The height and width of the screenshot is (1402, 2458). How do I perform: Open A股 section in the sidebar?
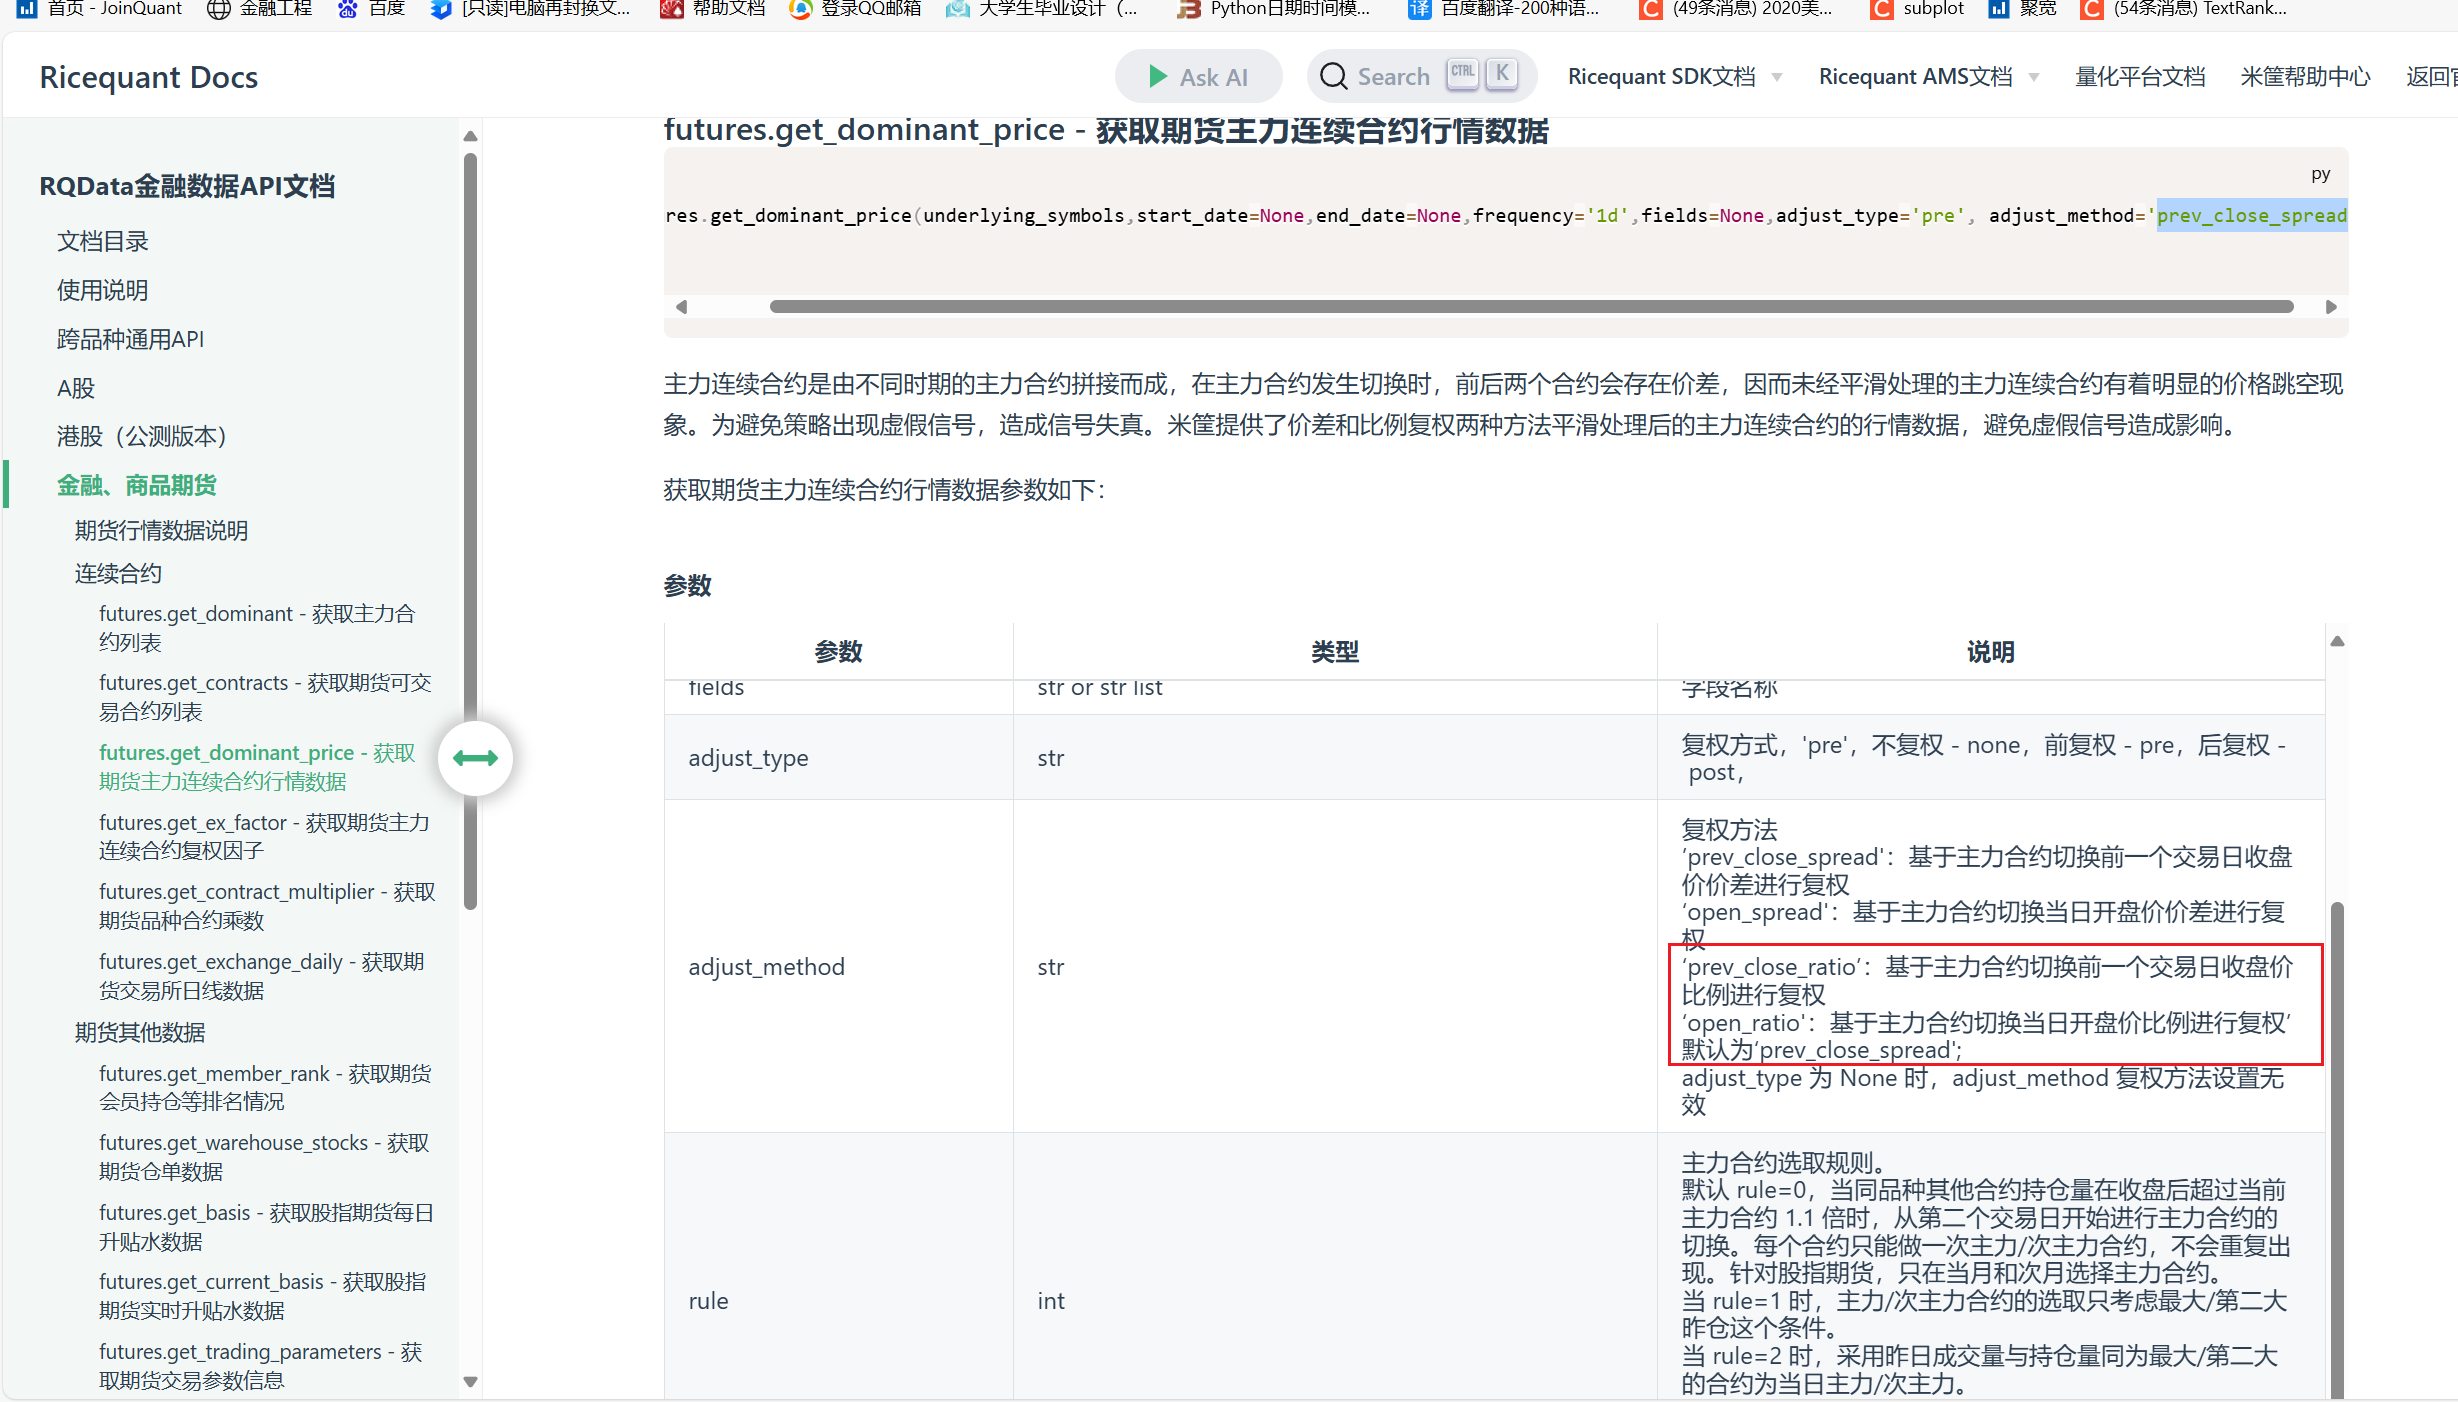76,388
